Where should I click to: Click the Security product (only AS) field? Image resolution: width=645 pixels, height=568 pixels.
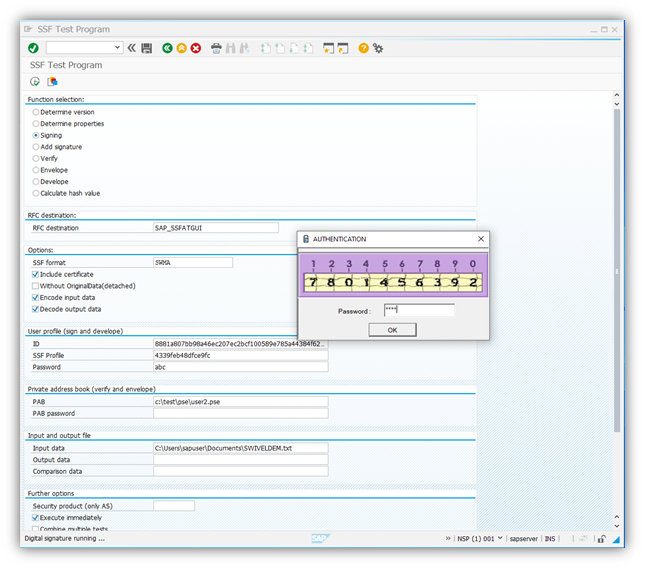tap(174, 505)
